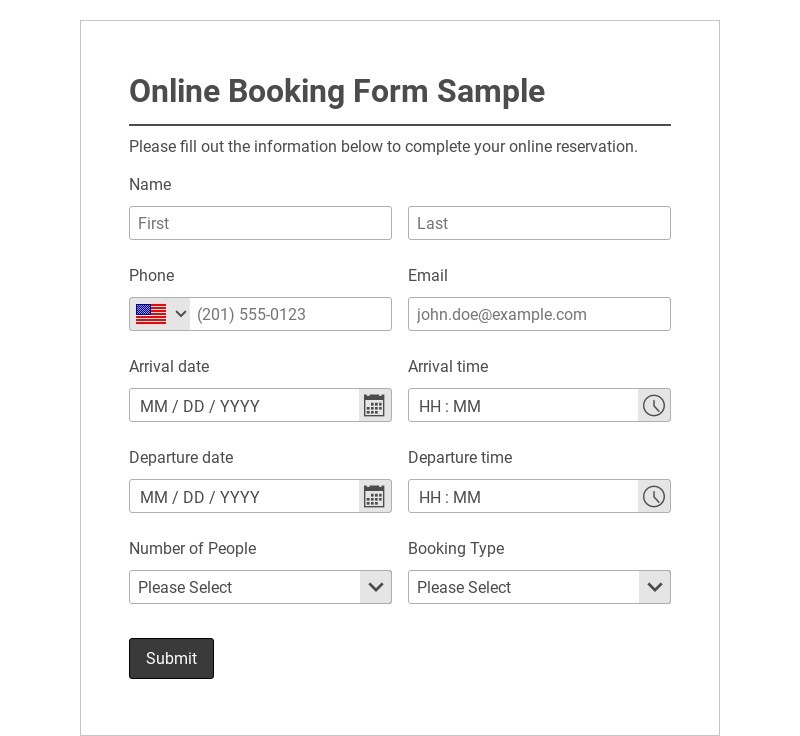This screenshot has height=736, width=800.
Task: Click the Departure time HH:MM field
Action: coord(523,497)
